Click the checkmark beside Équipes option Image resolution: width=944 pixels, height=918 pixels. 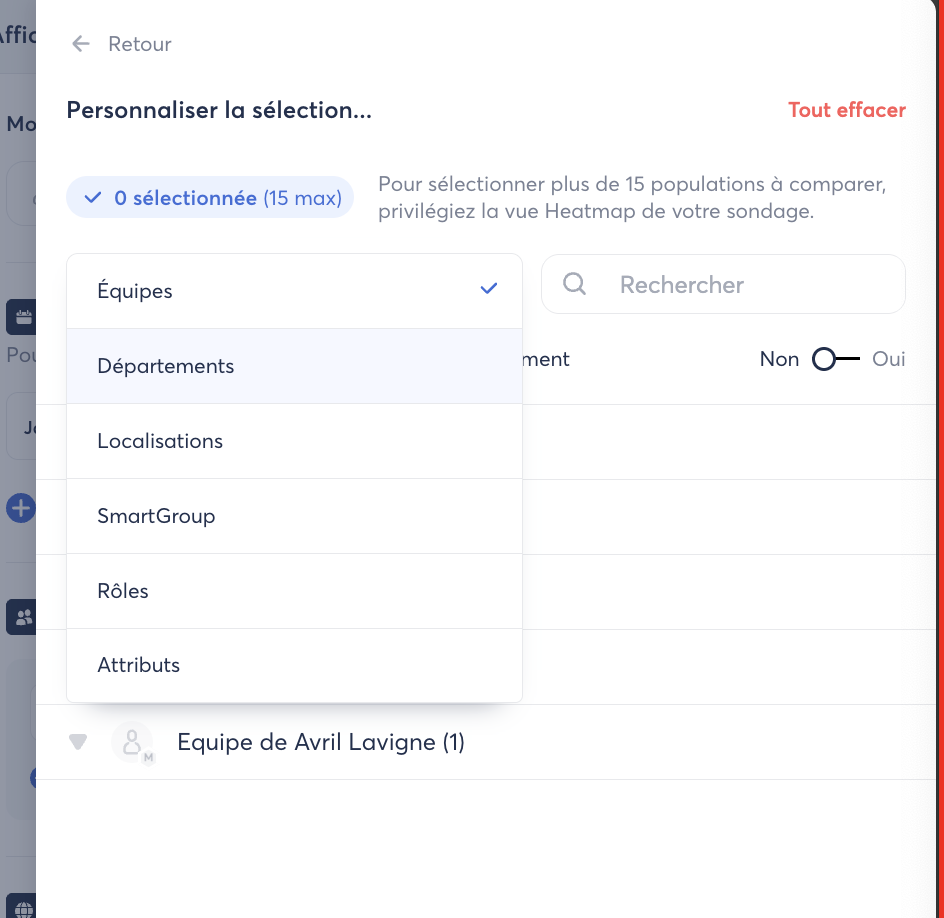pos(489,290)
